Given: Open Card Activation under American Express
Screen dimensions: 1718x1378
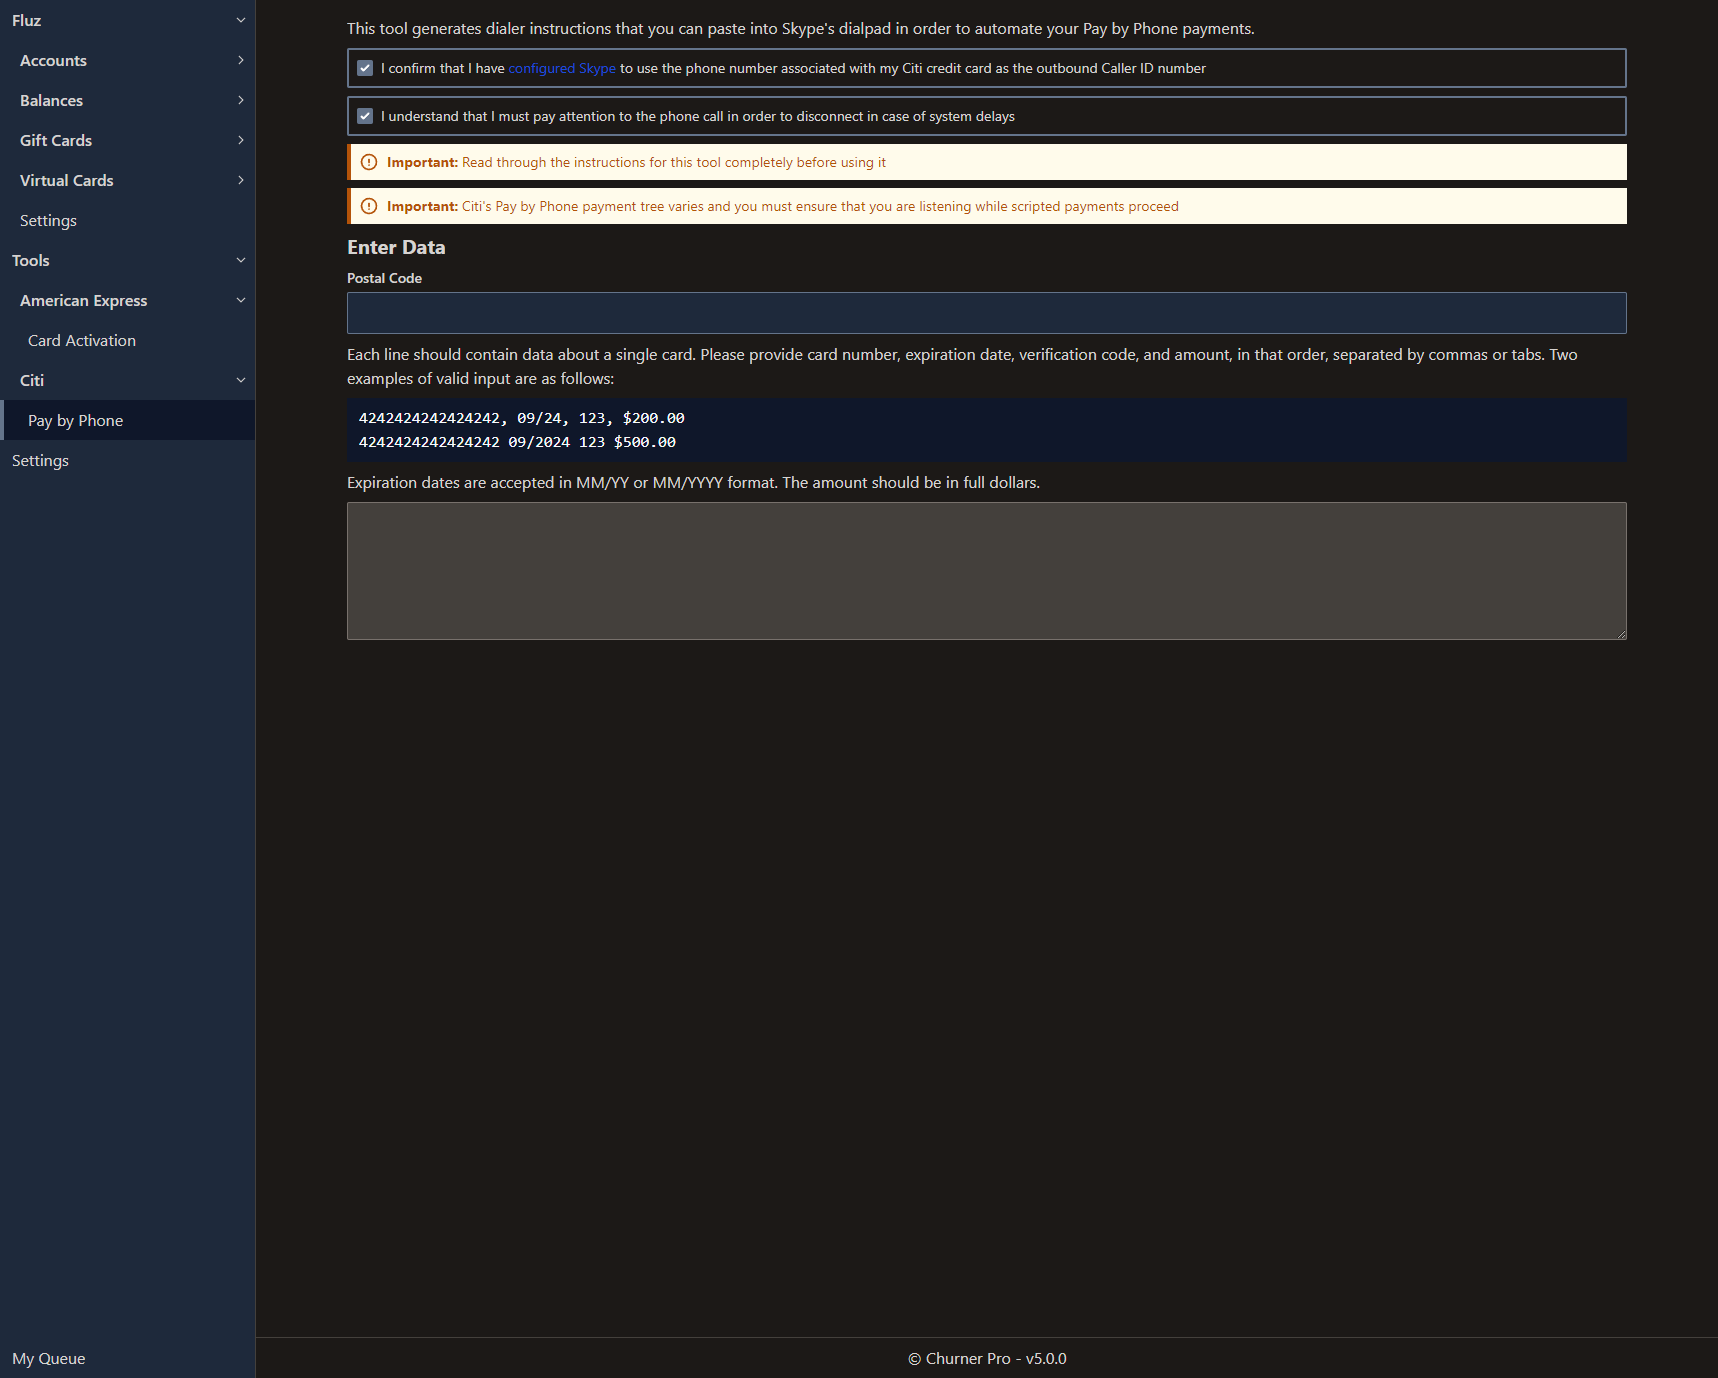Looking at the screenshot, I should (82, 340).
